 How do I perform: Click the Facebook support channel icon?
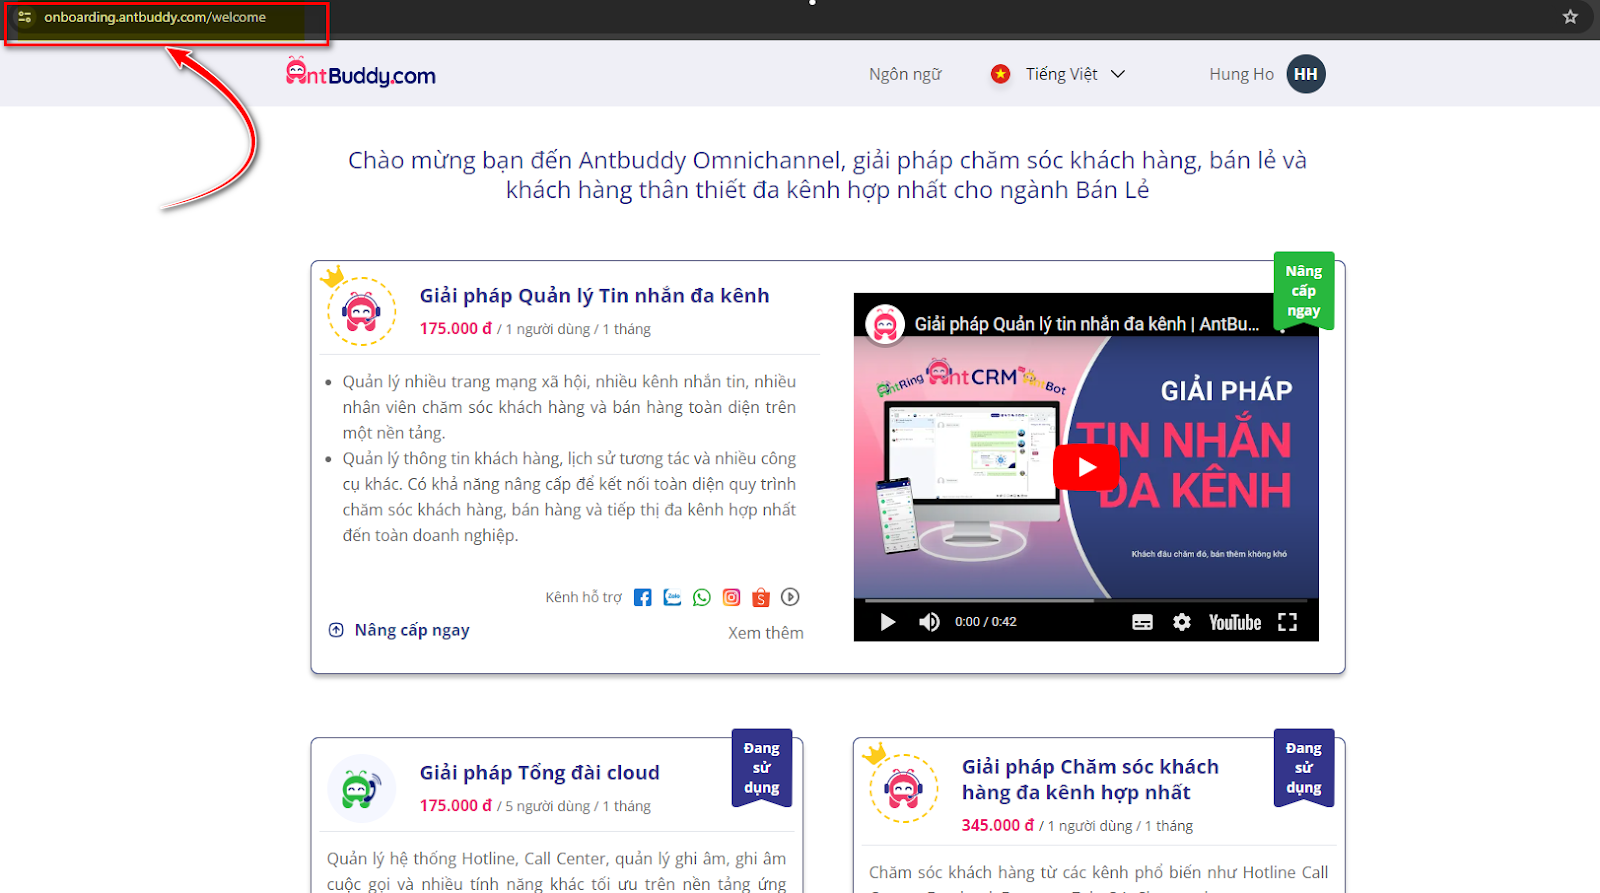[x=643, y=597]
